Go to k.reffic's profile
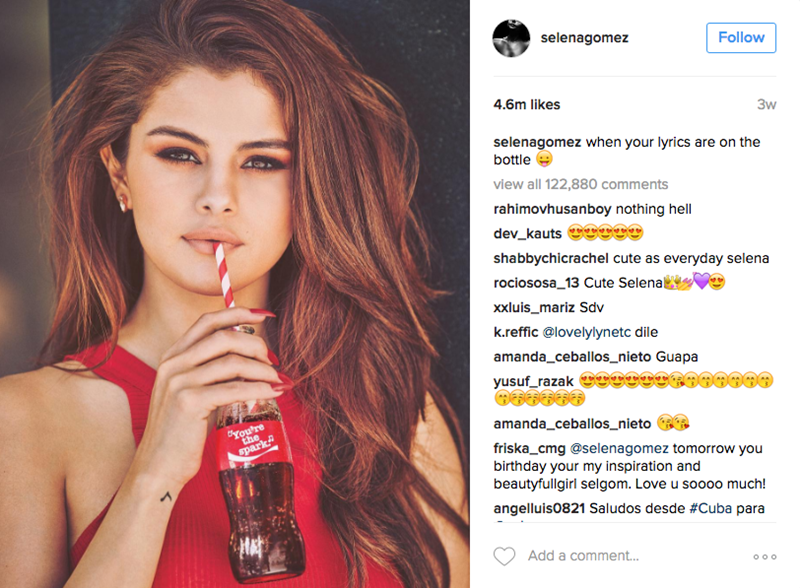 click(x=516, y=332)
